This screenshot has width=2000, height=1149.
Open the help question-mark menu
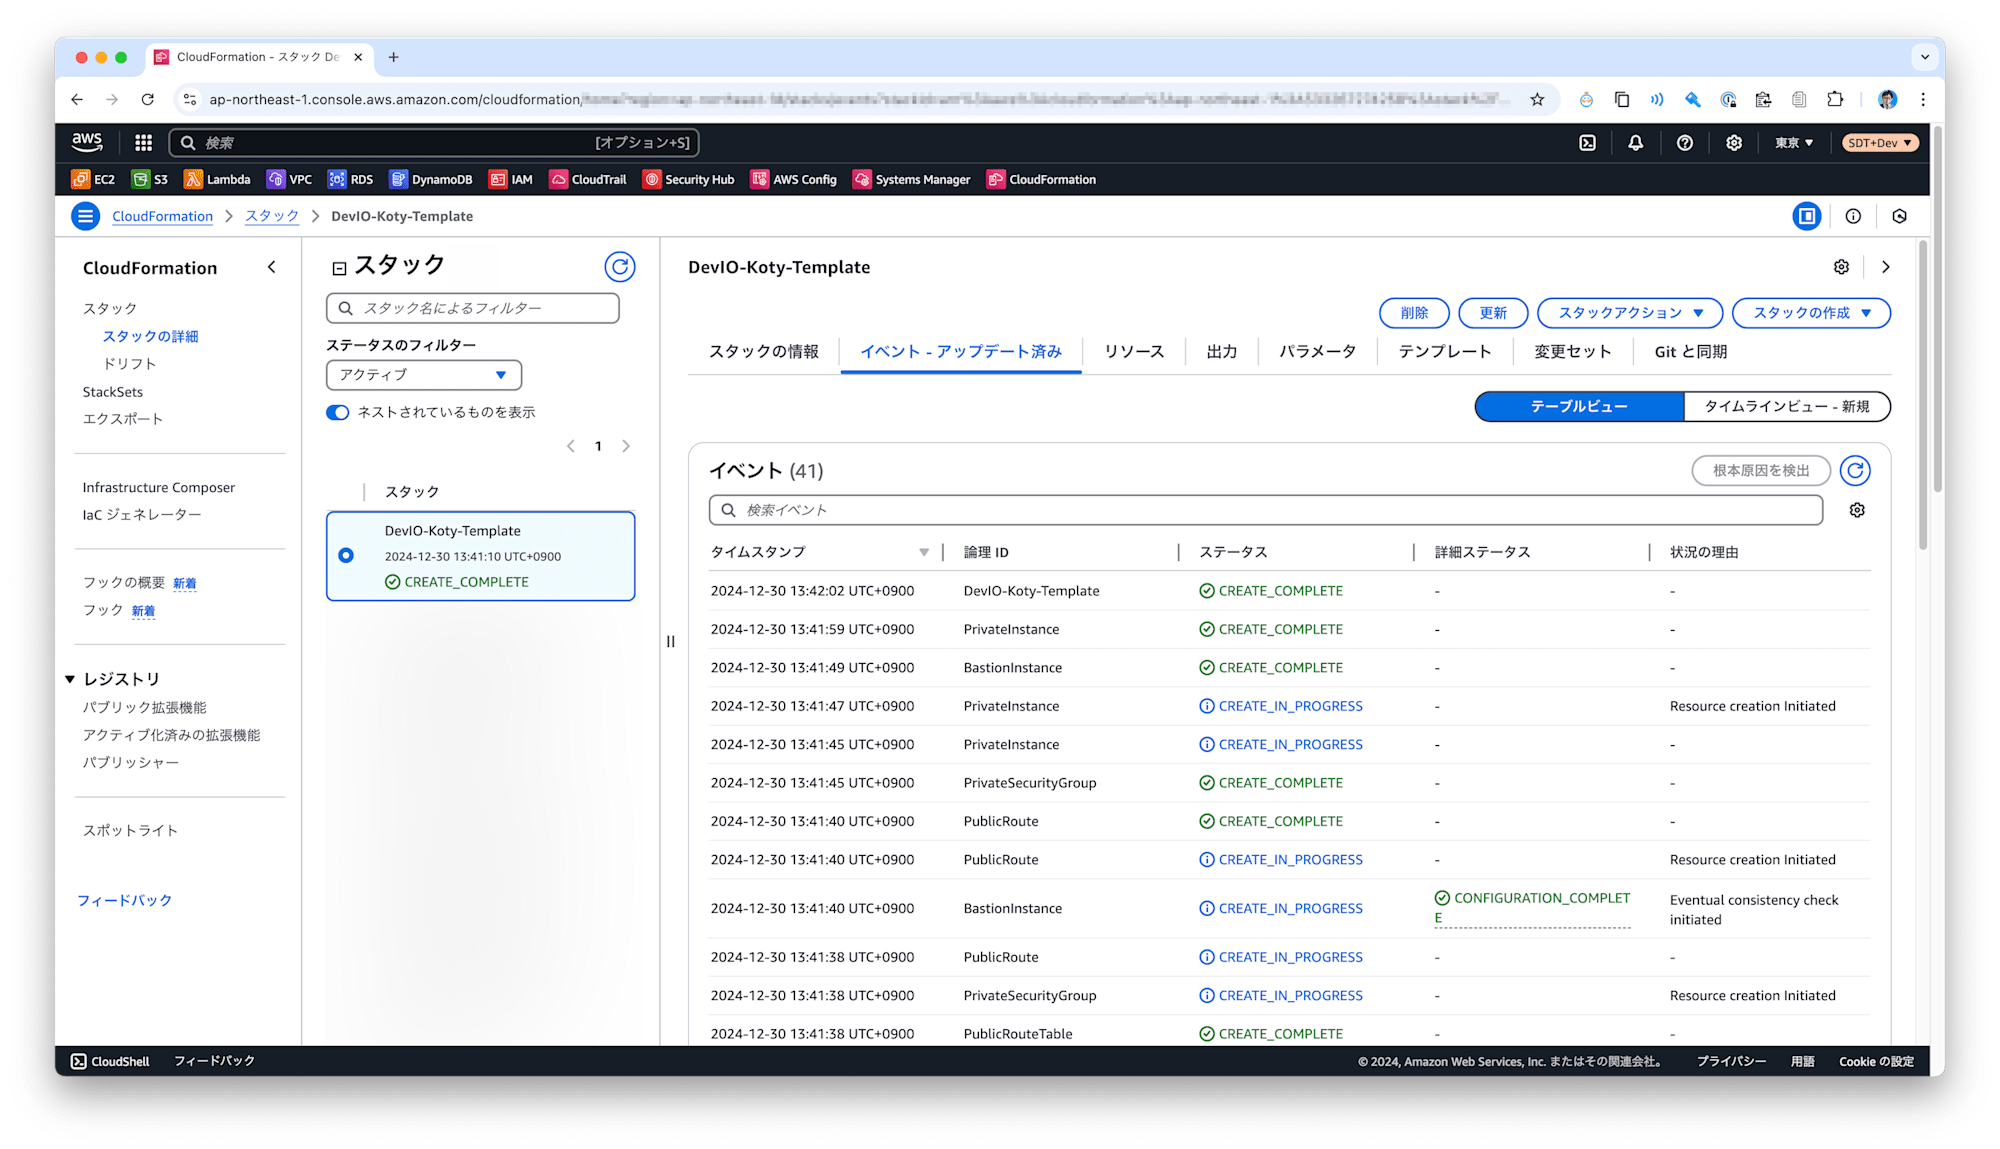pos(1685,143)
